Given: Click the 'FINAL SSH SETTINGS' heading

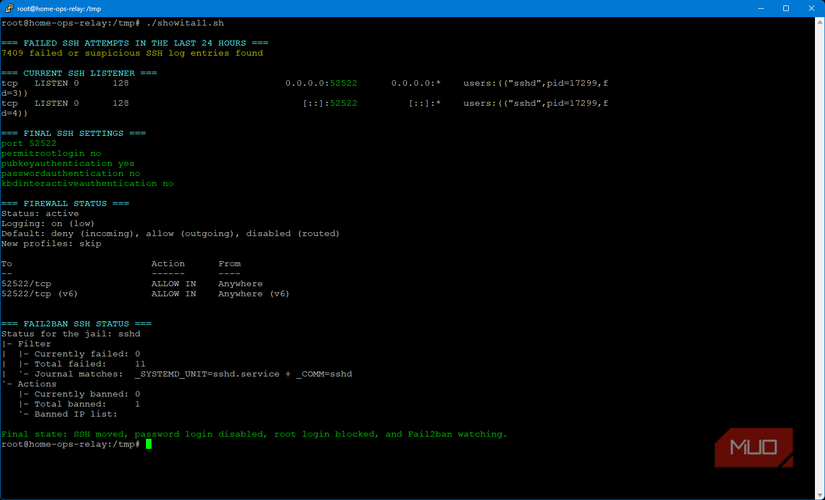Looking at the screenshot, I should pos(73,134).
